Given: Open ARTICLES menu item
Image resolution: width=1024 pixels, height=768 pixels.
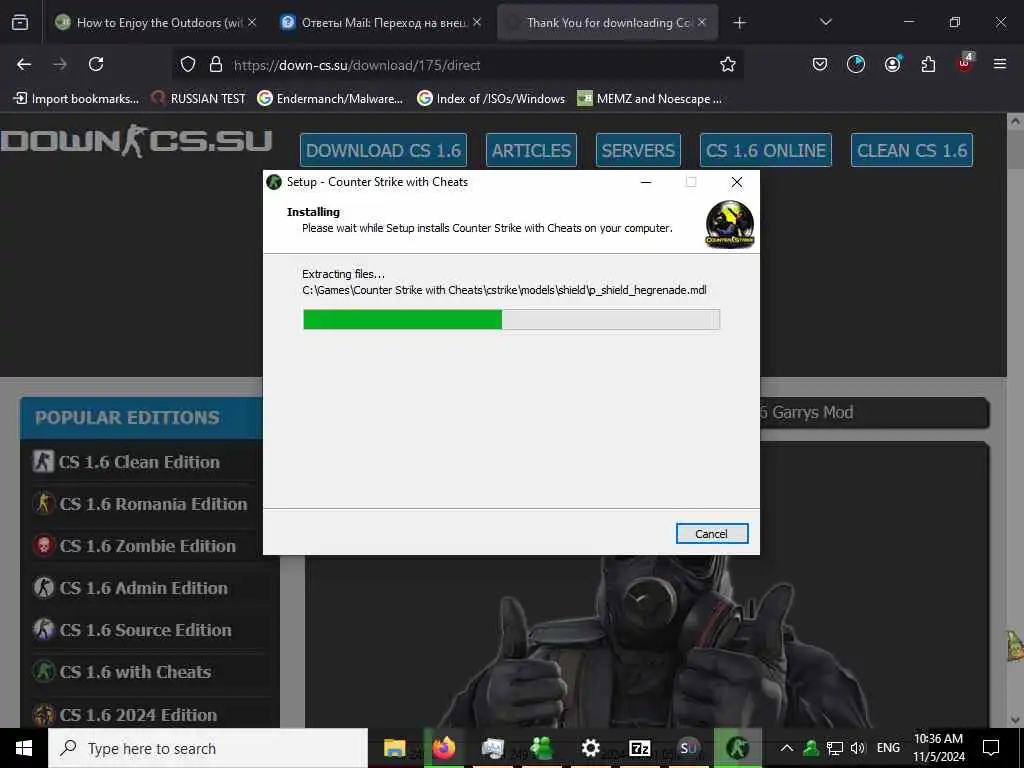Looking at the screenshot, I should [532, 150].
